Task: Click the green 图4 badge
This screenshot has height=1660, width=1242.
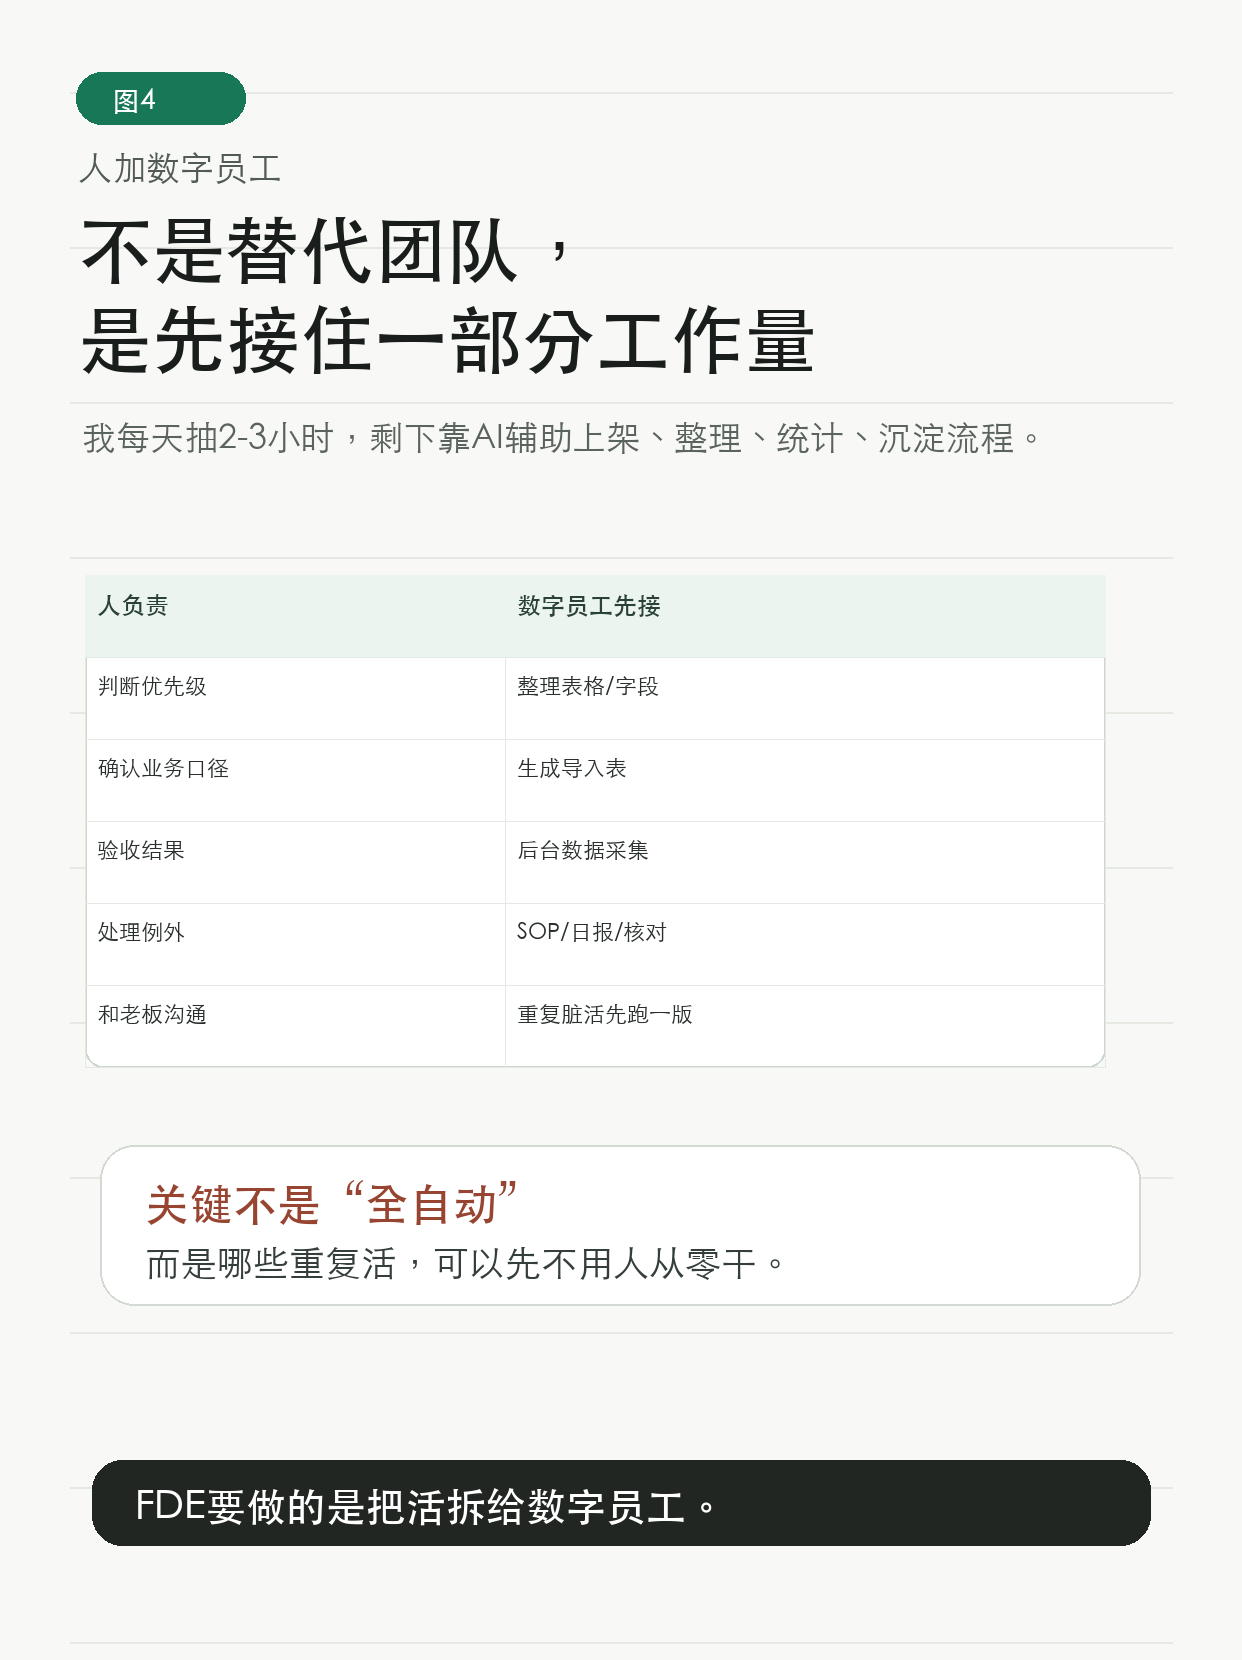Action: point(161,99)
